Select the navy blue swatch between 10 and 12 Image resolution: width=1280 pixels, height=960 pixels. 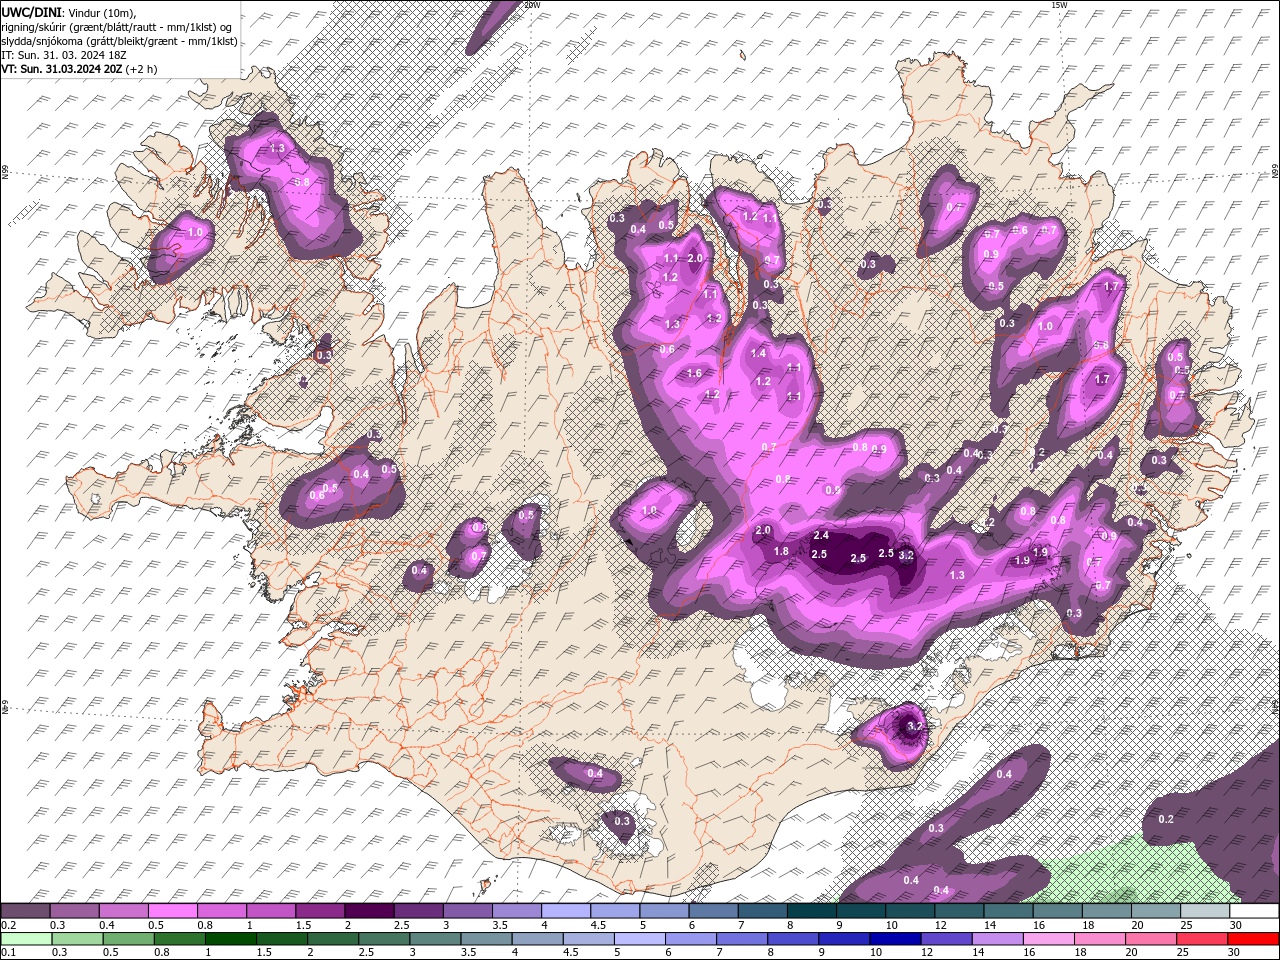click(893, 938)
